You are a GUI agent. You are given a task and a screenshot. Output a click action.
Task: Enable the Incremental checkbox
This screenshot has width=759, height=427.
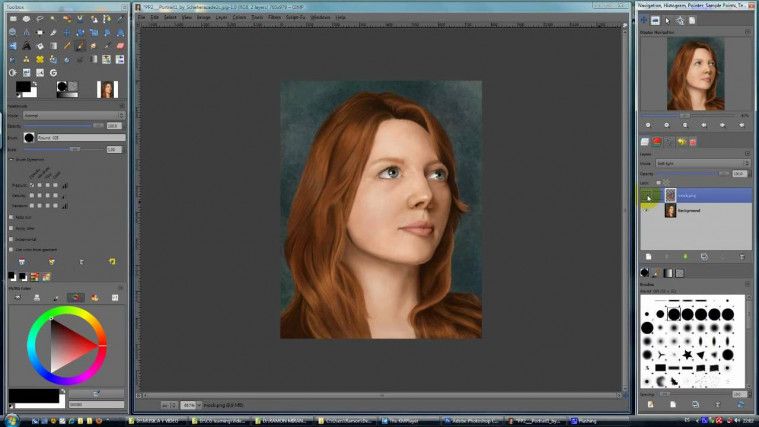click(11, 239)
